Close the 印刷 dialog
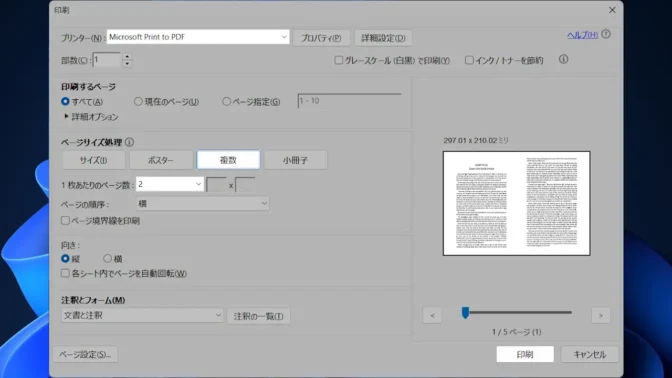This screenshot has width=672, height=378. [x=612, y=10]
